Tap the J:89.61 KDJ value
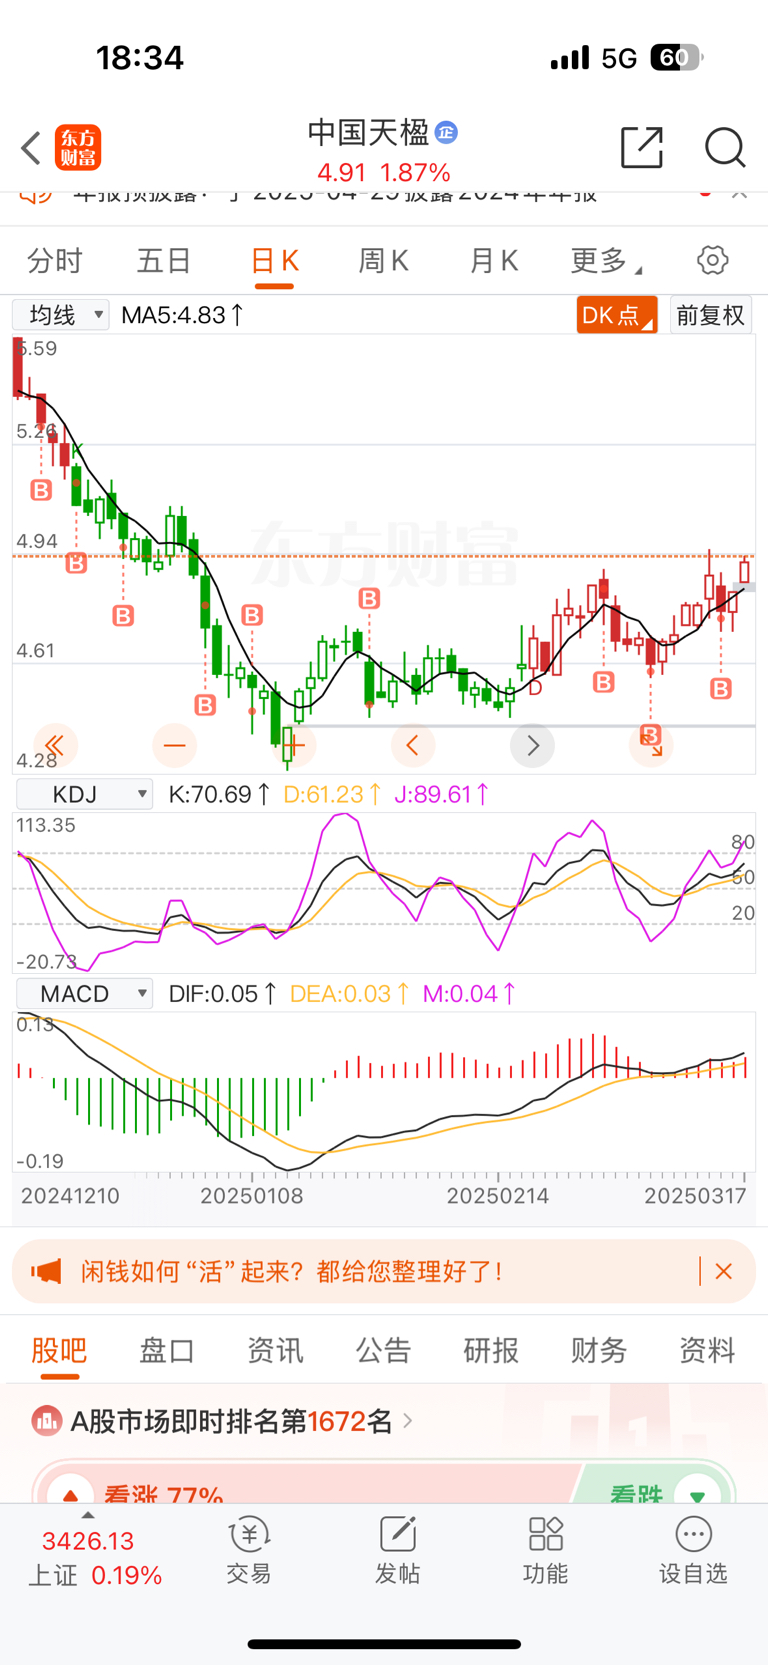 pos(441,794)
